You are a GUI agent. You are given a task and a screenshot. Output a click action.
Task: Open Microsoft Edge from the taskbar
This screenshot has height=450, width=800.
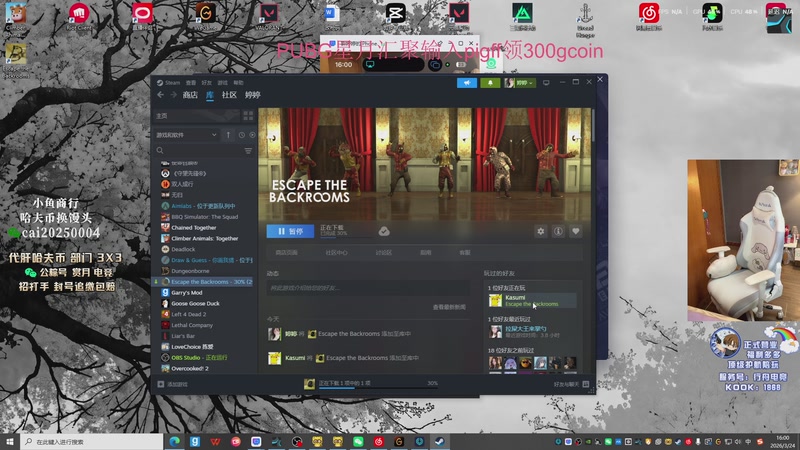pyautogui.click(x=174, y=442)
